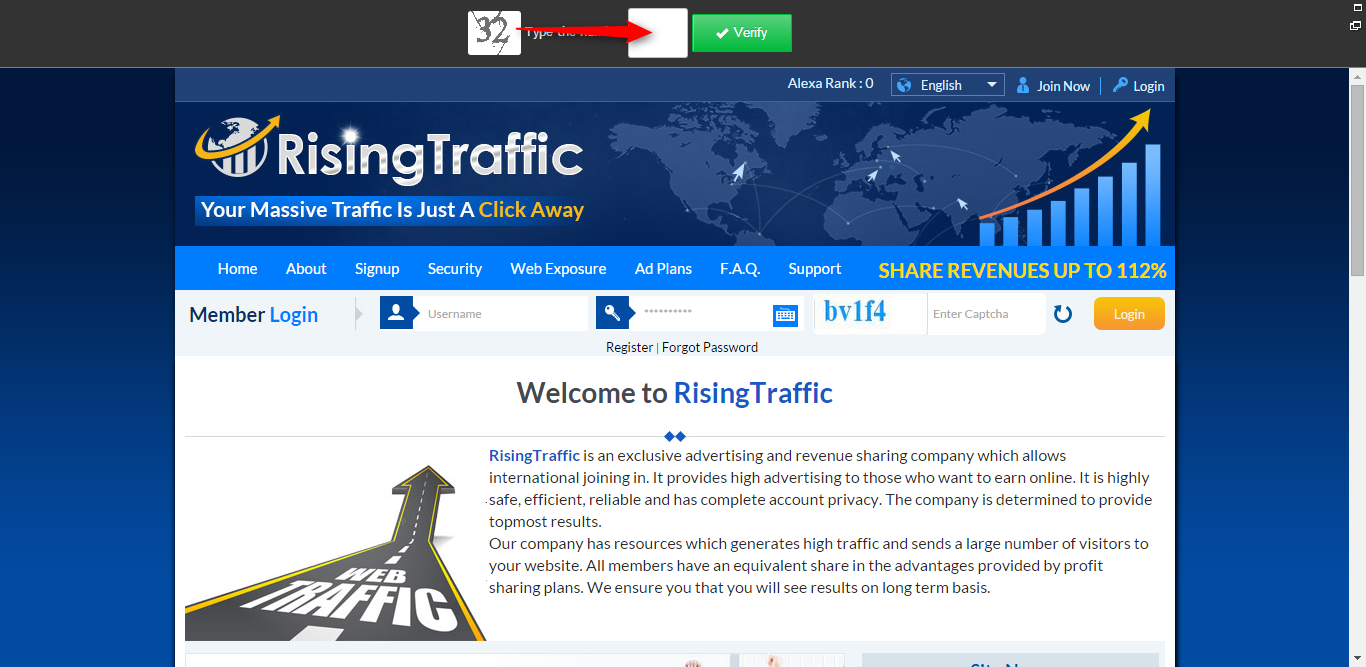The image size is (1366, 667).
Task: Click the Register link
Action: (x=629, y=347)
